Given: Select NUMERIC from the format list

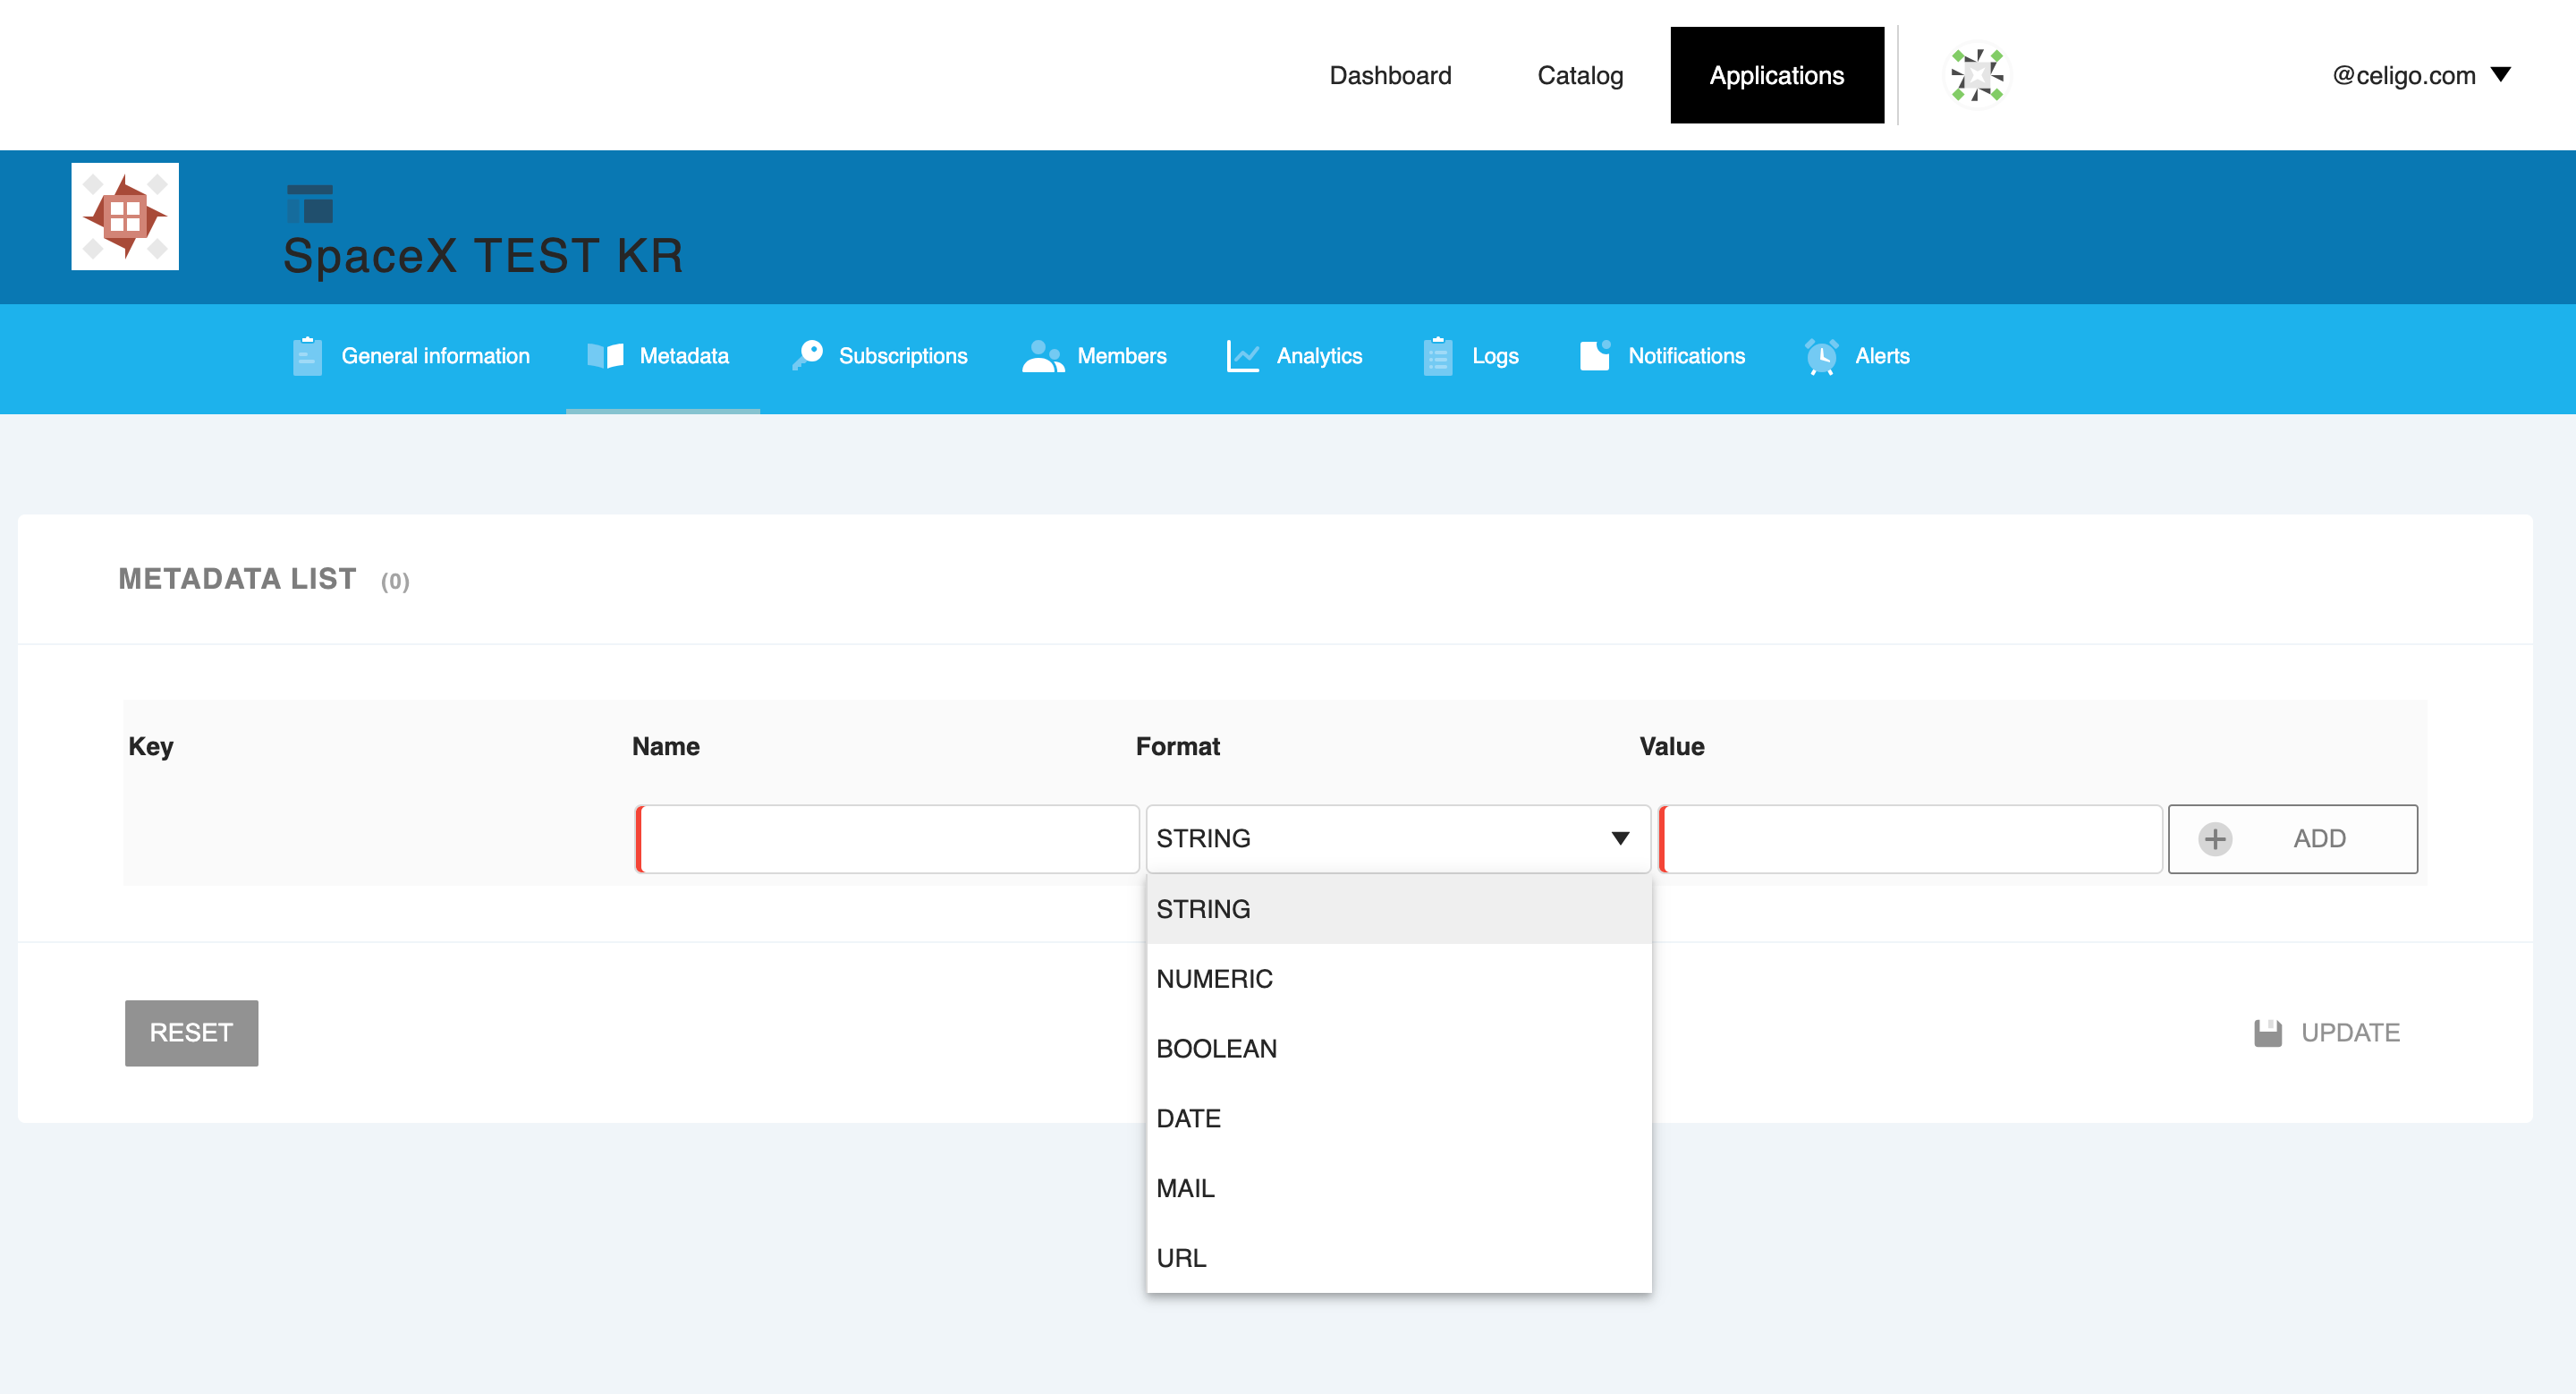Looking at the screenshot, I should 1215,978.
